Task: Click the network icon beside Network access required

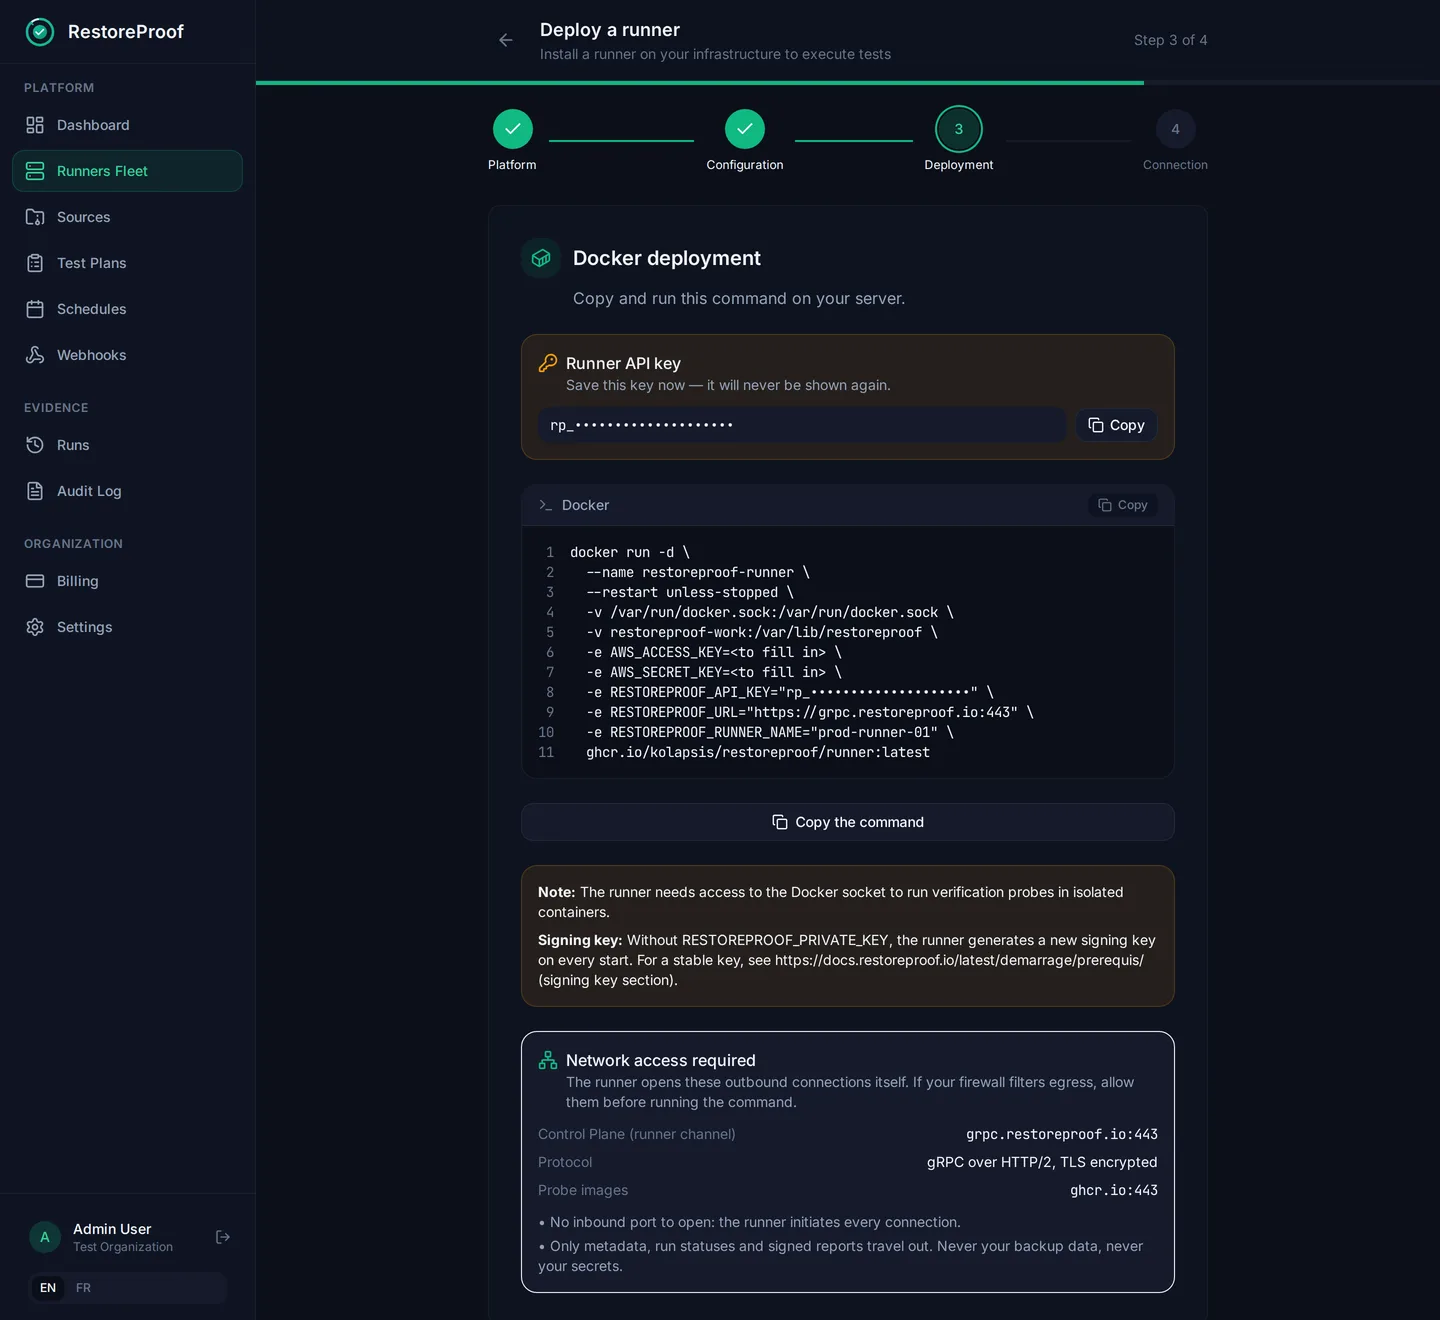Action: coord(548,1060)
